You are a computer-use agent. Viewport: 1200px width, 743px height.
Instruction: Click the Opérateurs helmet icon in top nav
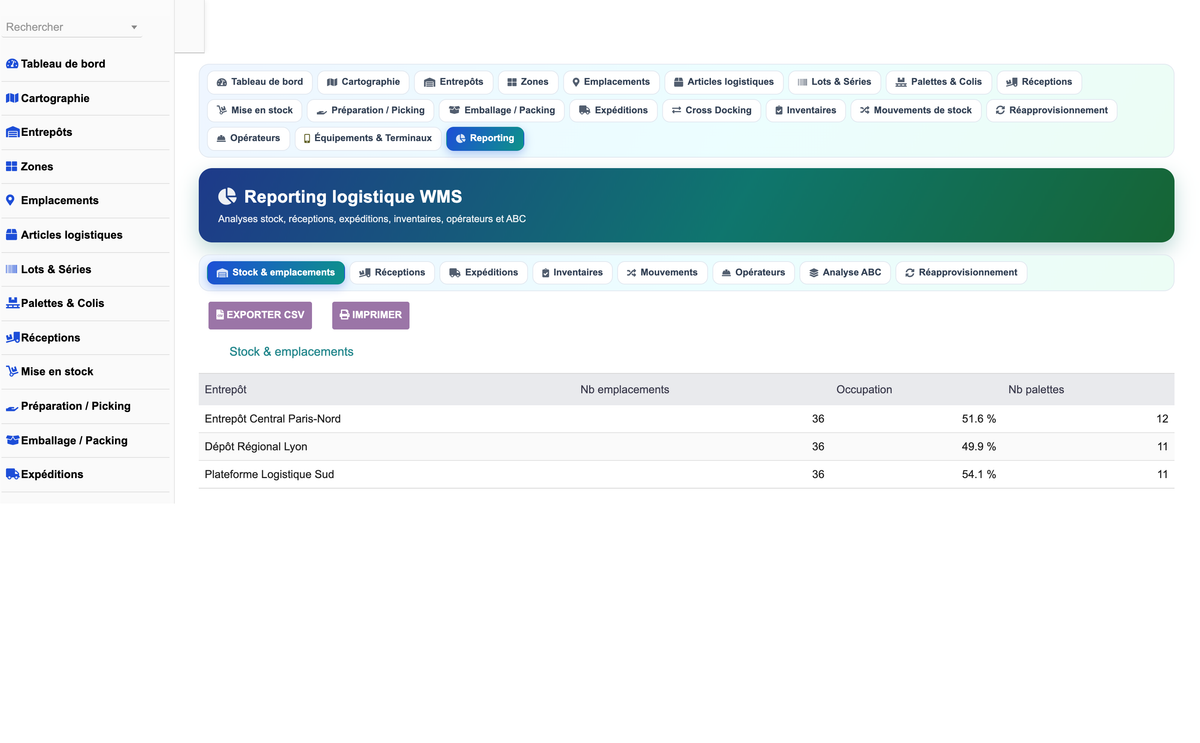tap(222, 138)
